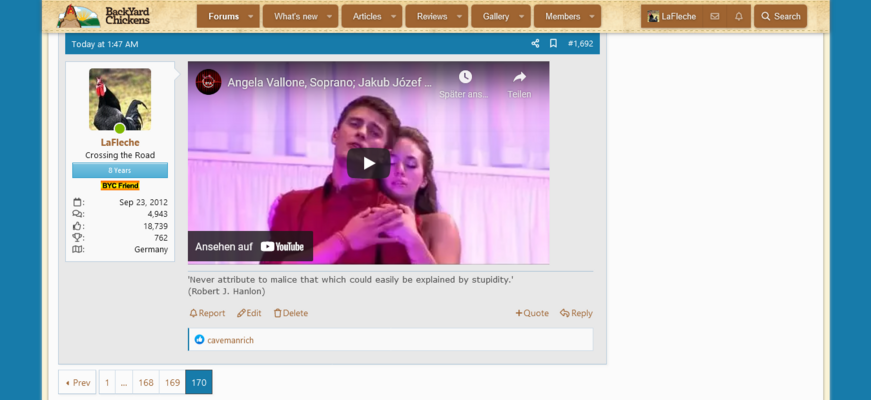The image size is (871, 400).
Task: Click the 'BYC Friend' badge
Action: pos(120,186)
